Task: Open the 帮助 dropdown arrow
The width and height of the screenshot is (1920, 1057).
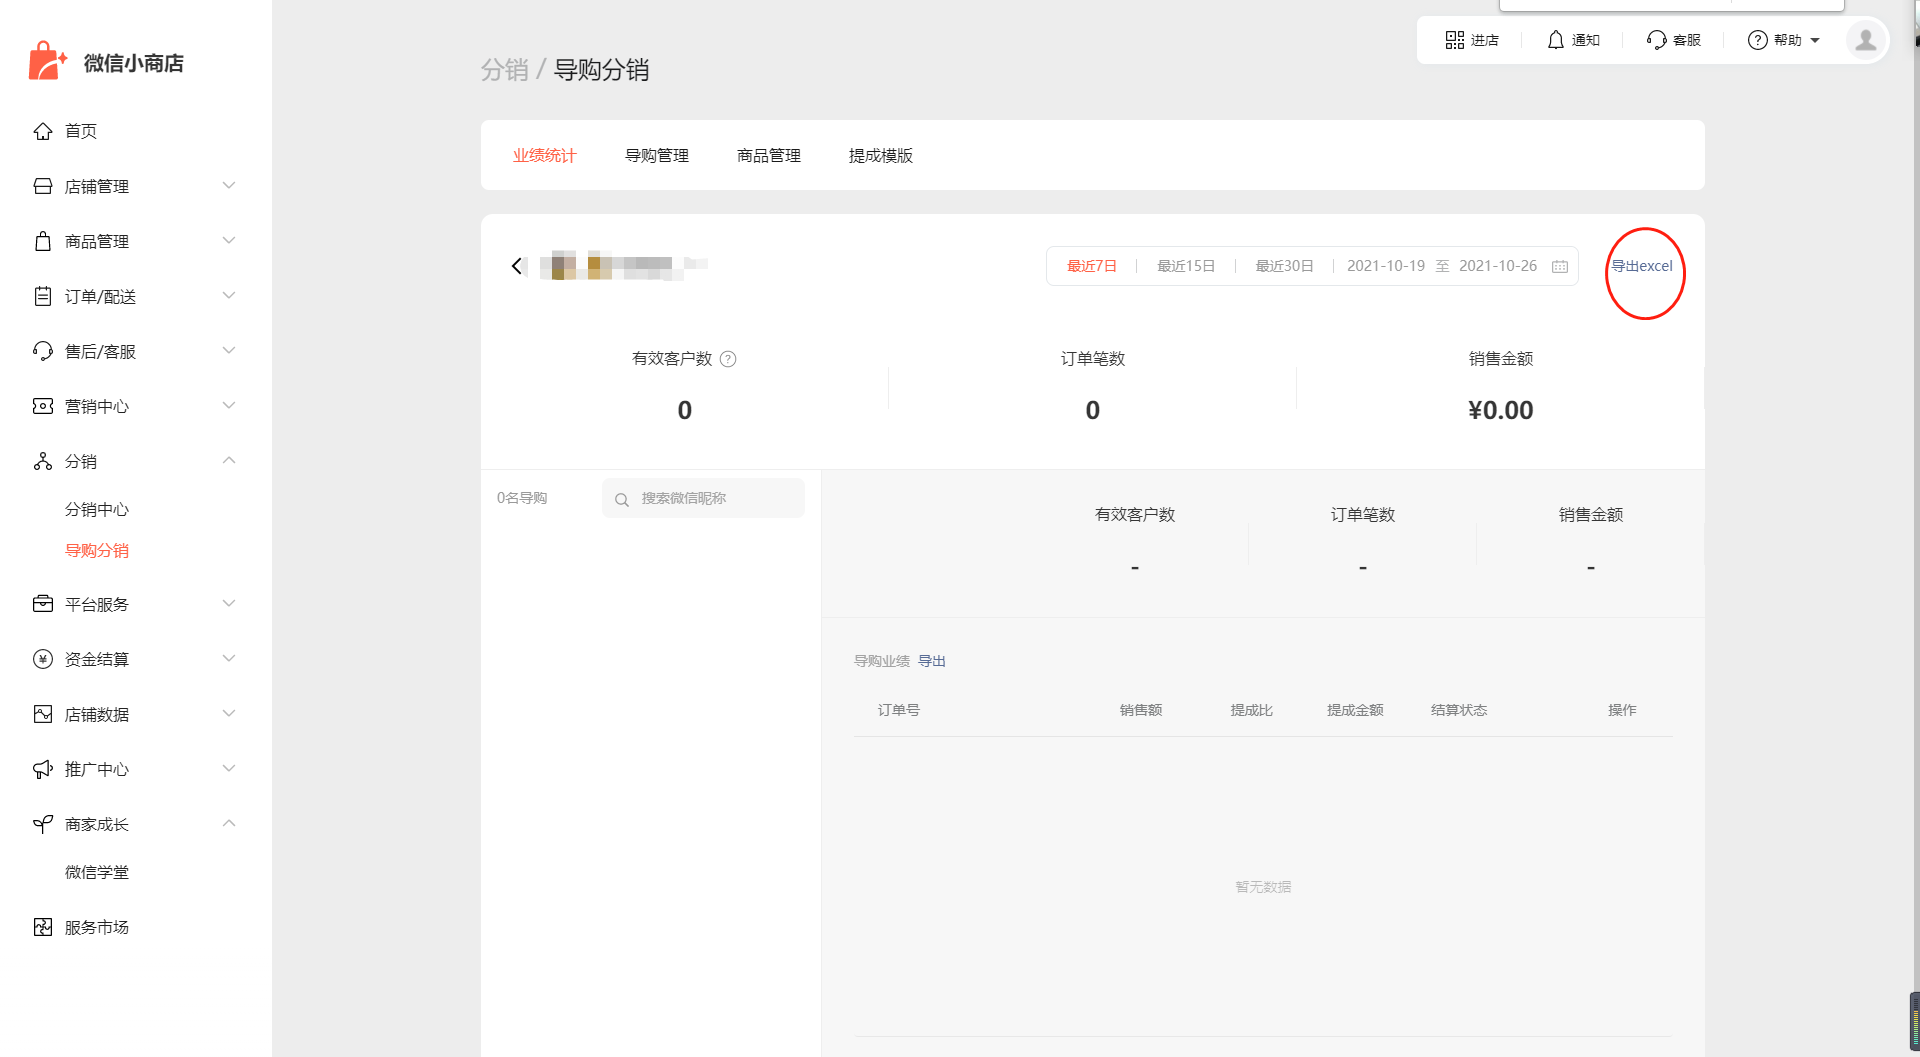Action: (x=1815, y=41)
